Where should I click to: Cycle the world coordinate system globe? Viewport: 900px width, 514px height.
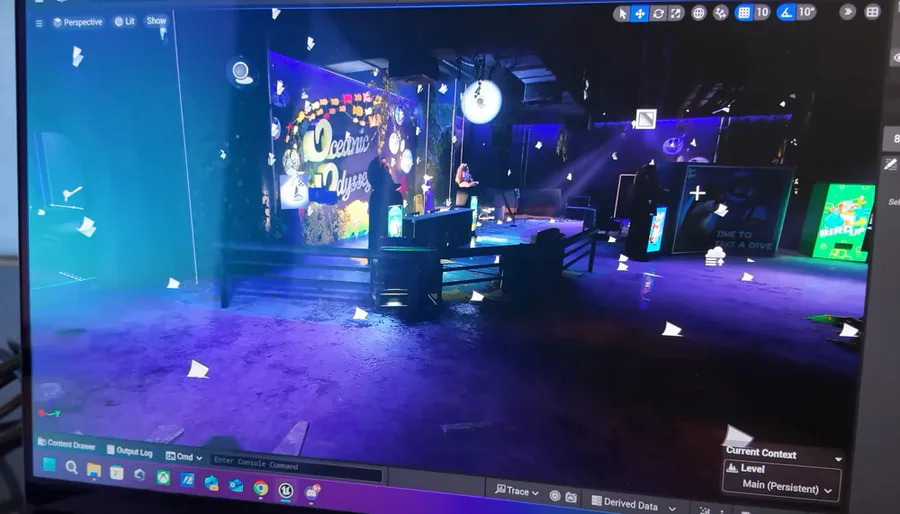[699, 13]
